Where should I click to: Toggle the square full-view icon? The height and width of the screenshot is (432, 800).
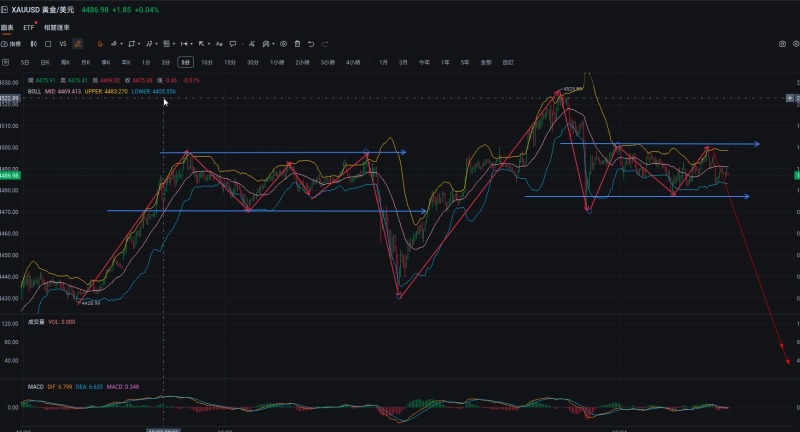[x=48, y=44]
